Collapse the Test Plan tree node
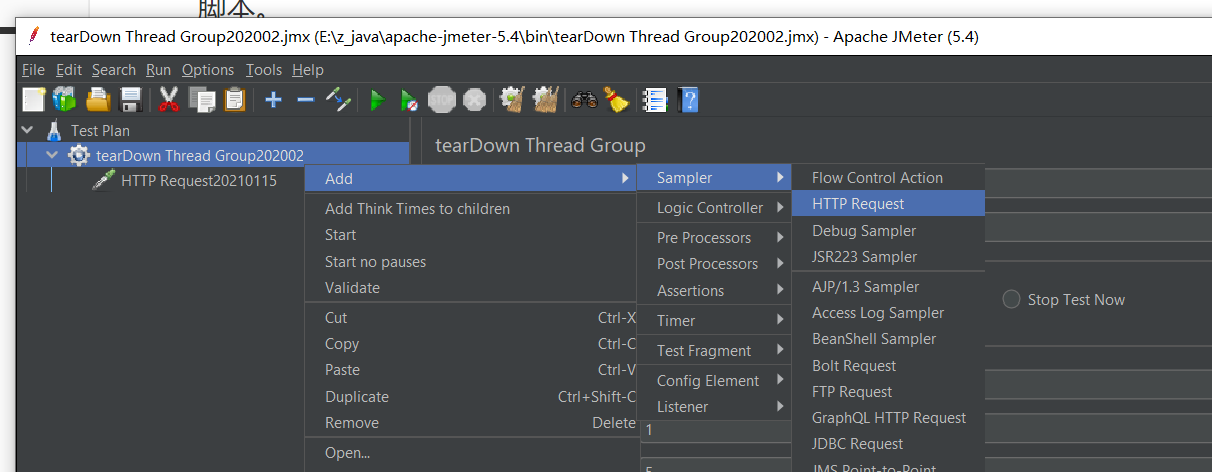Viewport: 1212px width, 472px height. click(x=27, y=130)
